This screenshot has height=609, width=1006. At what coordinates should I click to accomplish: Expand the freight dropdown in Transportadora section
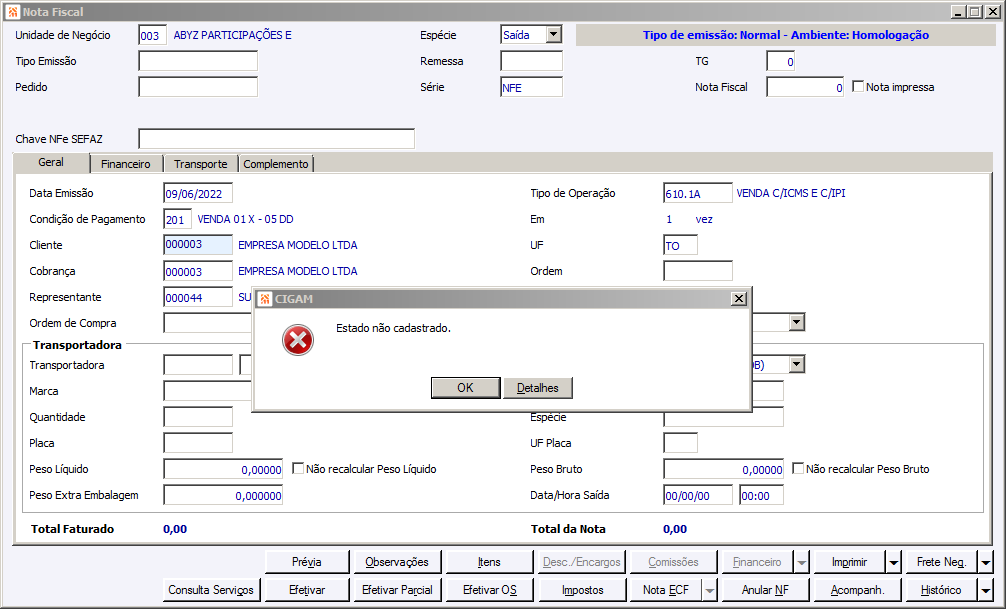pyautogui.click(x=796, y=365)
